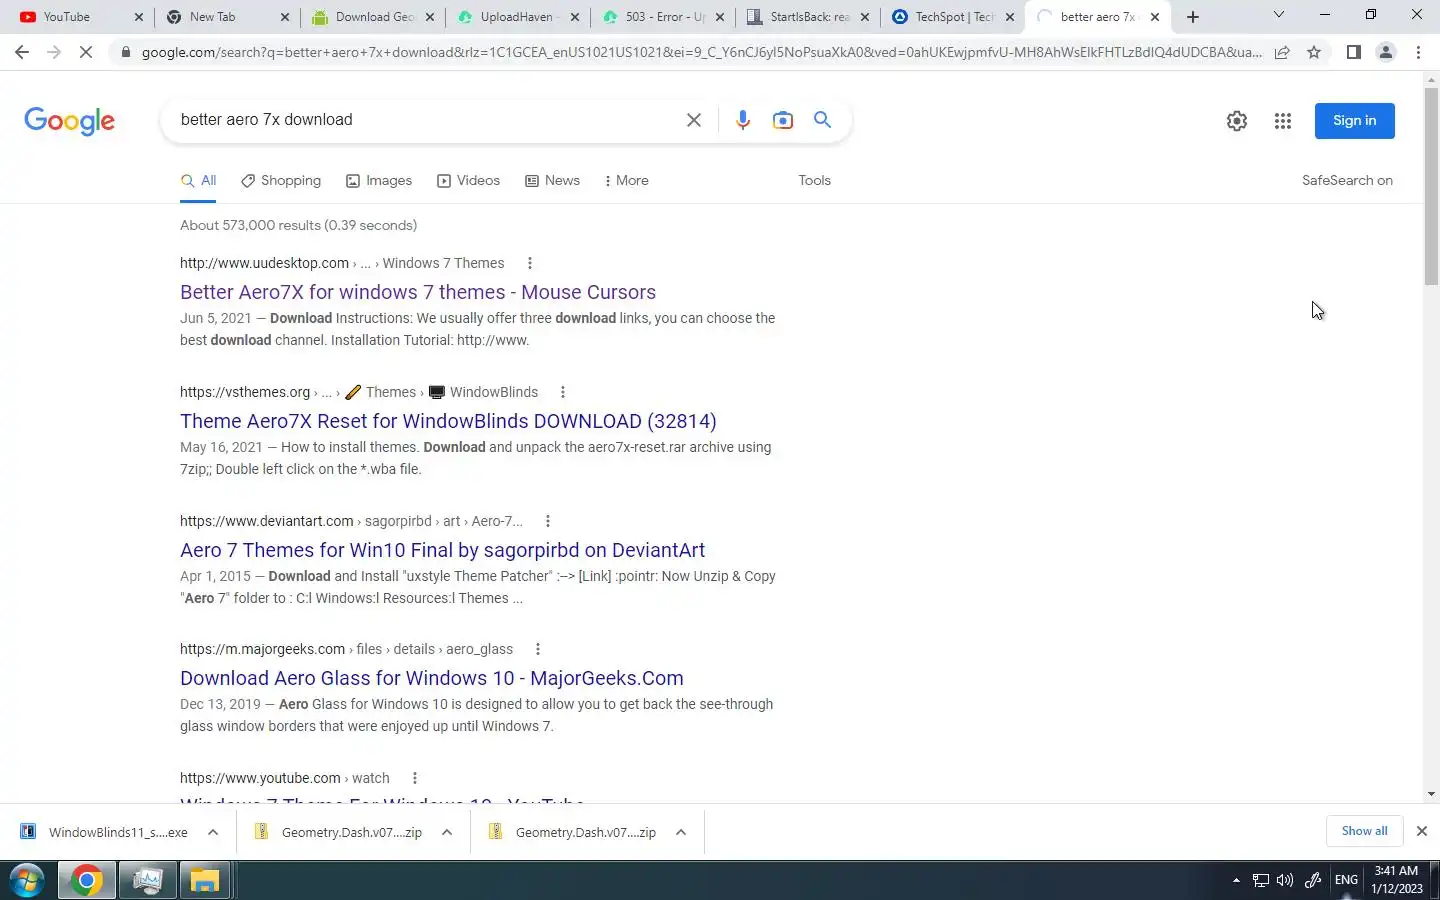Expand options for second Geometry.Dash zip

pos(681,832)
